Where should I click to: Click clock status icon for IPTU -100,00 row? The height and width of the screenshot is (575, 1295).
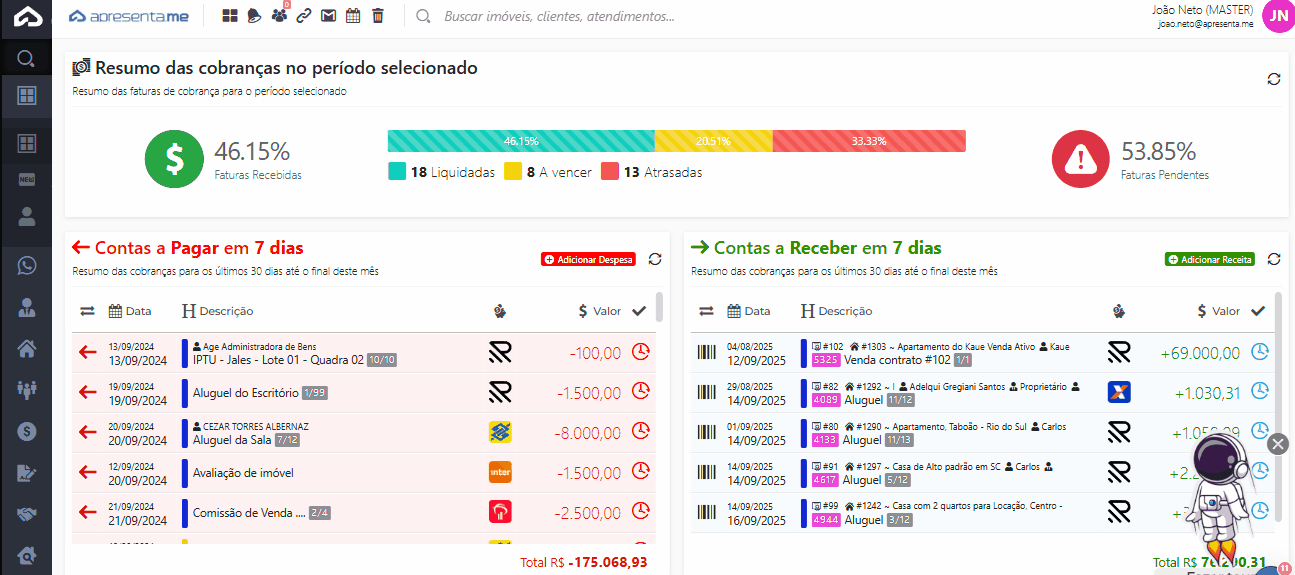(x=641, y=352)
